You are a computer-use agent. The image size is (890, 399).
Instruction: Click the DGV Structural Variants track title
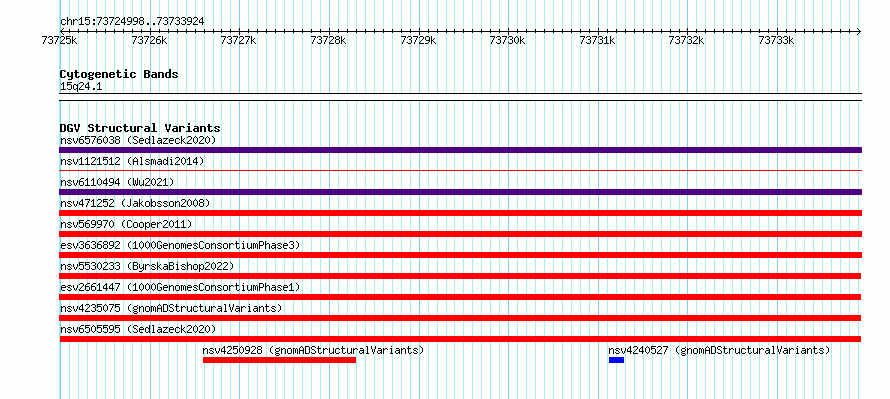pos(140,128)
